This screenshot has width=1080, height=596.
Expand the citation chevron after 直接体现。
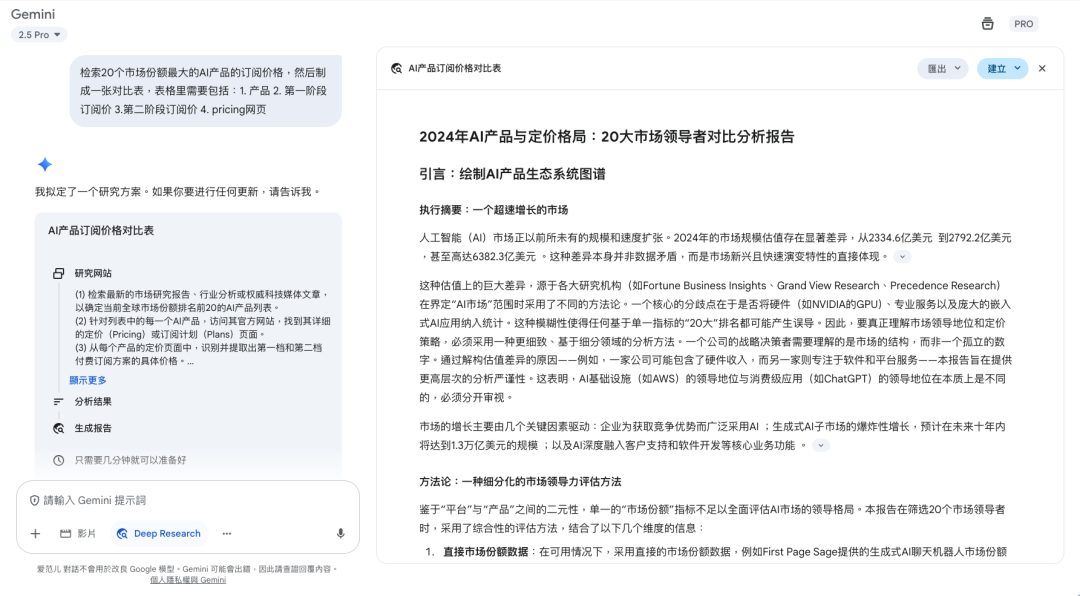point(902,256)
